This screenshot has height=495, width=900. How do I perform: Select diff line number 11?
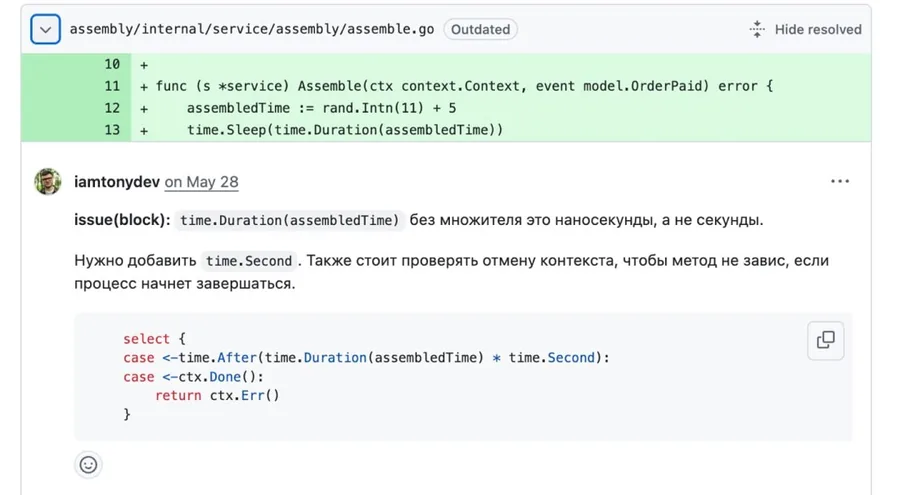(112, 86)
